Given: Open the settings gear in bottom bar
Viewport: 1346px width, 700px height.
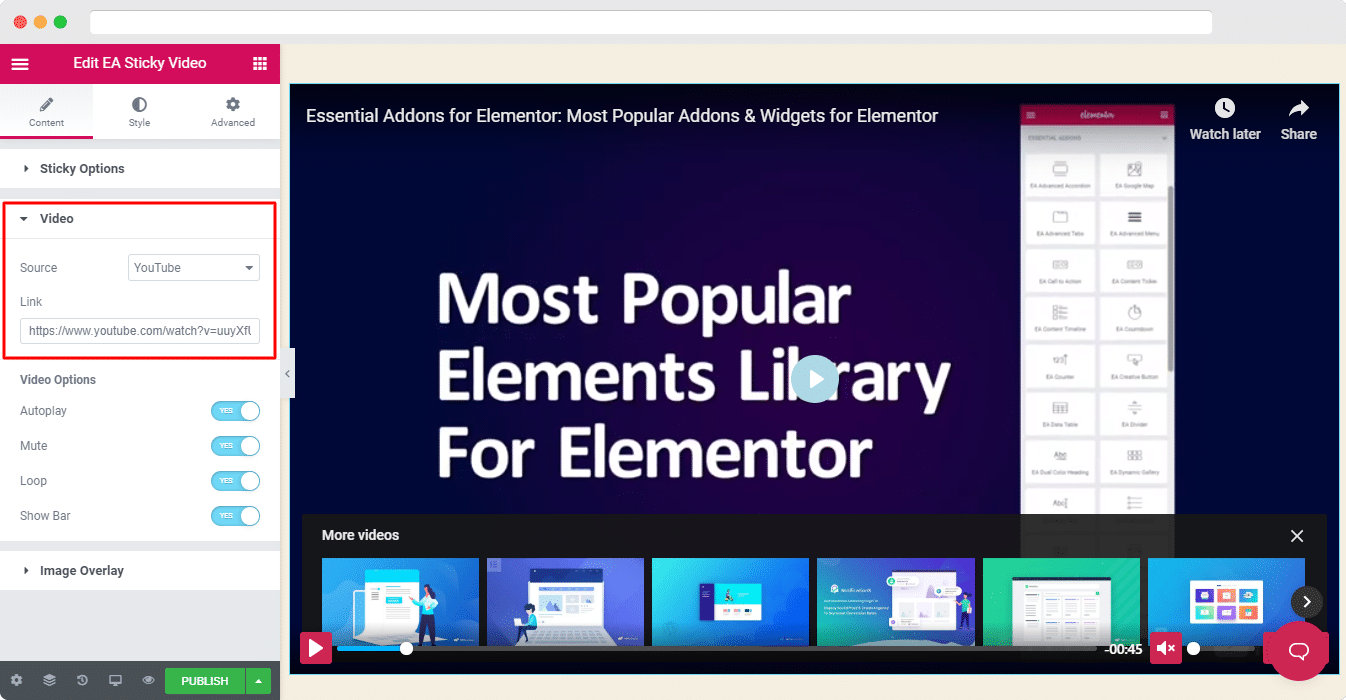Looking at the screenshot, I should pyautogui.click(x=17, y=681).
